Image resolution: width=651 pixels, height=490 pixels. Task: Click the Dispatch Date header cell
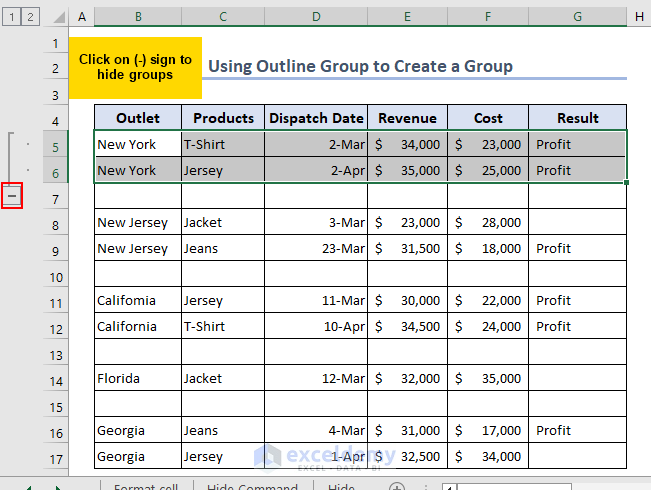point(317,118)
